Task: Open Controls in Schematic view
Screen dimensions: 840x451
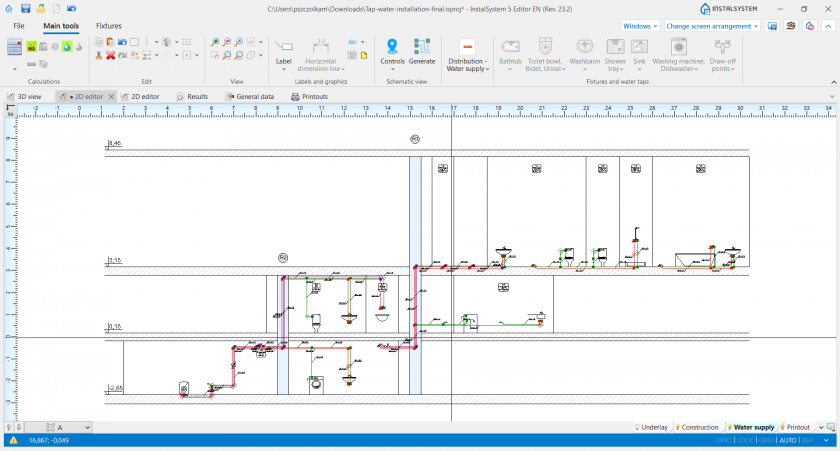Action: pos(392,51)
